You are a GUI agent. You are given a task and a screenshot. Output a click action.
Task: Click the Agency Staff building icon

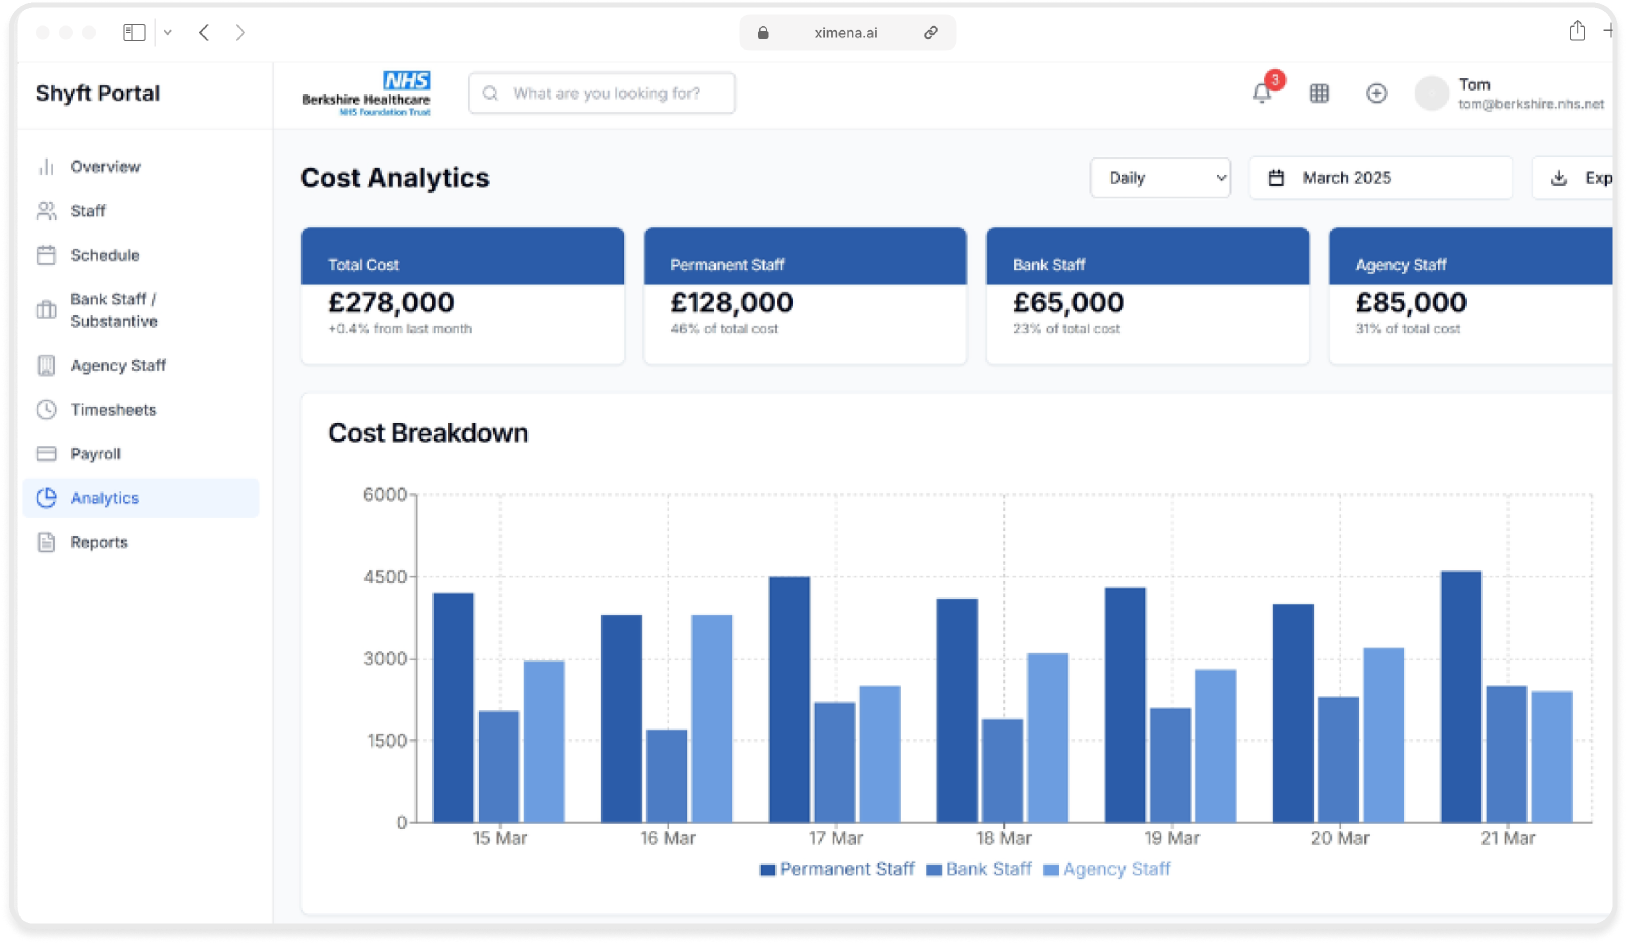pos(46,366)
